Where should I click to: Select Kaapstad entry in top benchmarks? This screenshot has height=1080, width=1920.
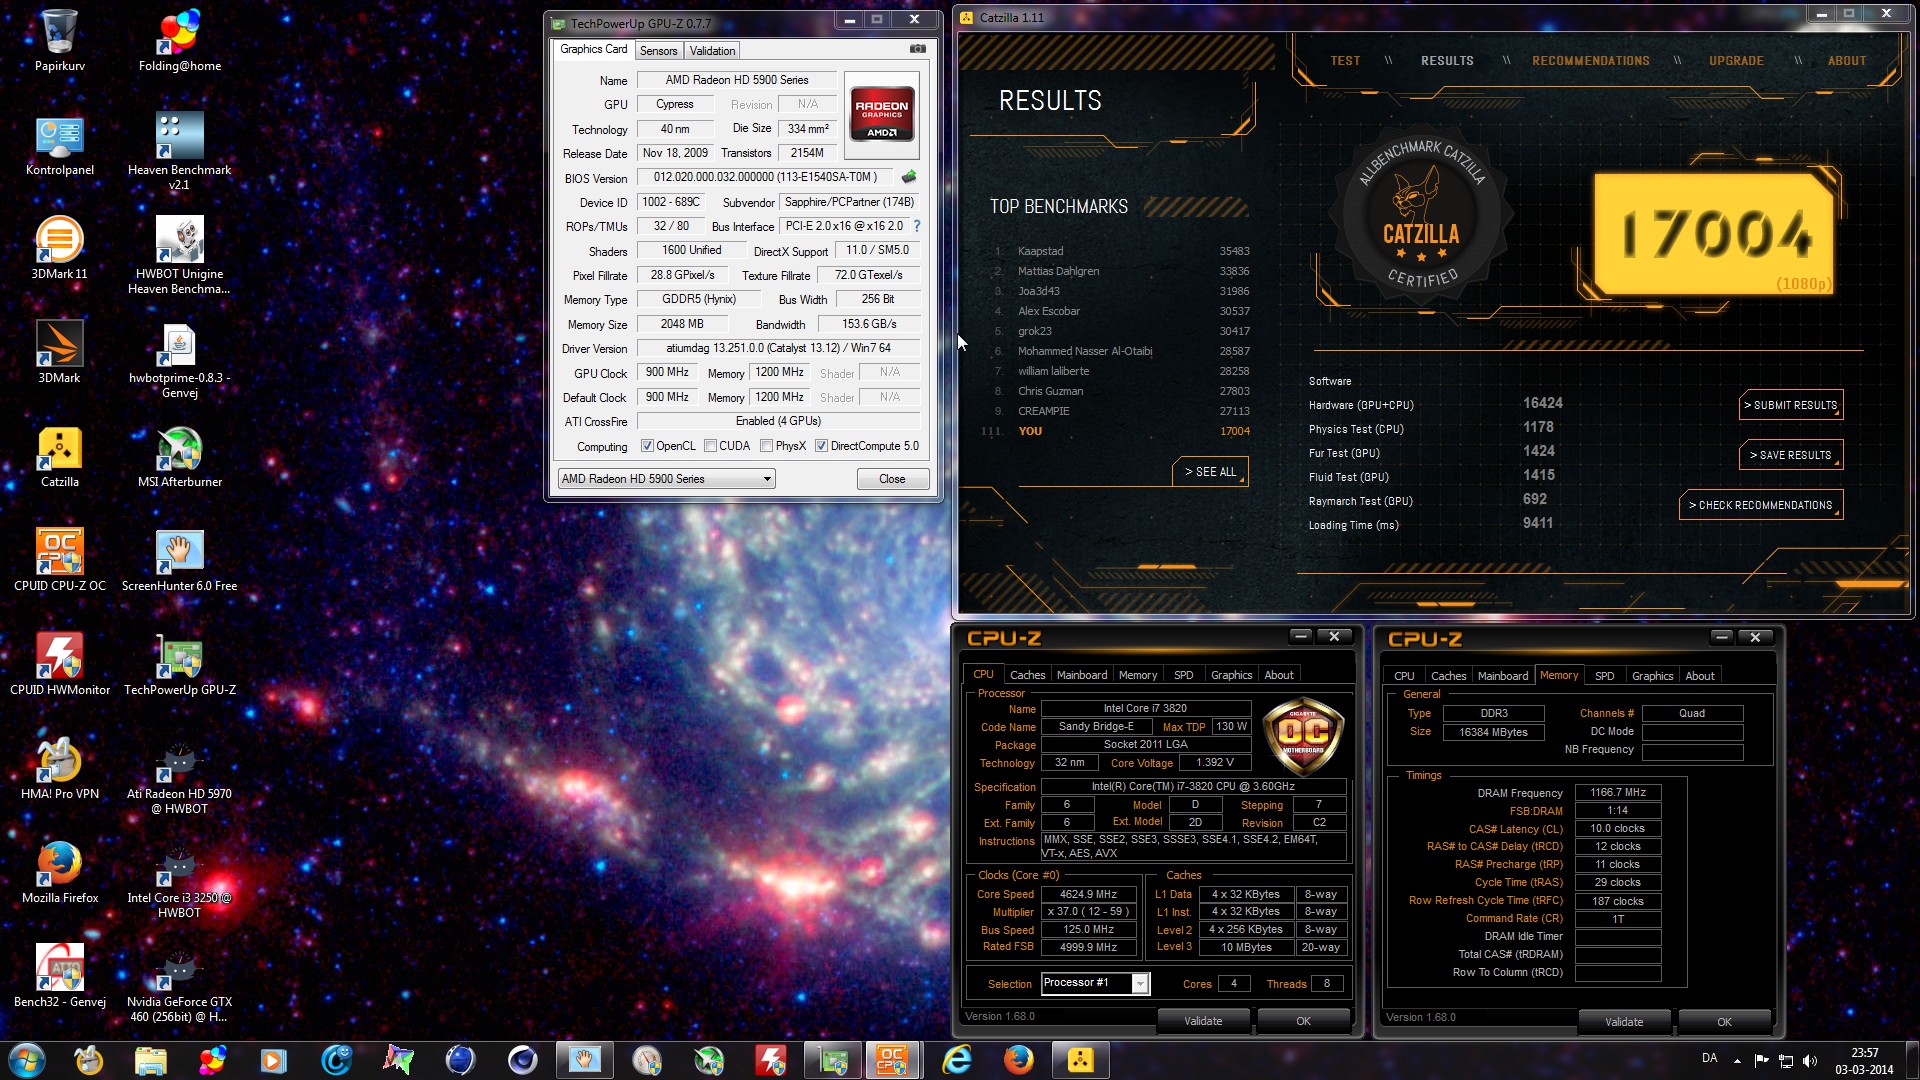1120,251
